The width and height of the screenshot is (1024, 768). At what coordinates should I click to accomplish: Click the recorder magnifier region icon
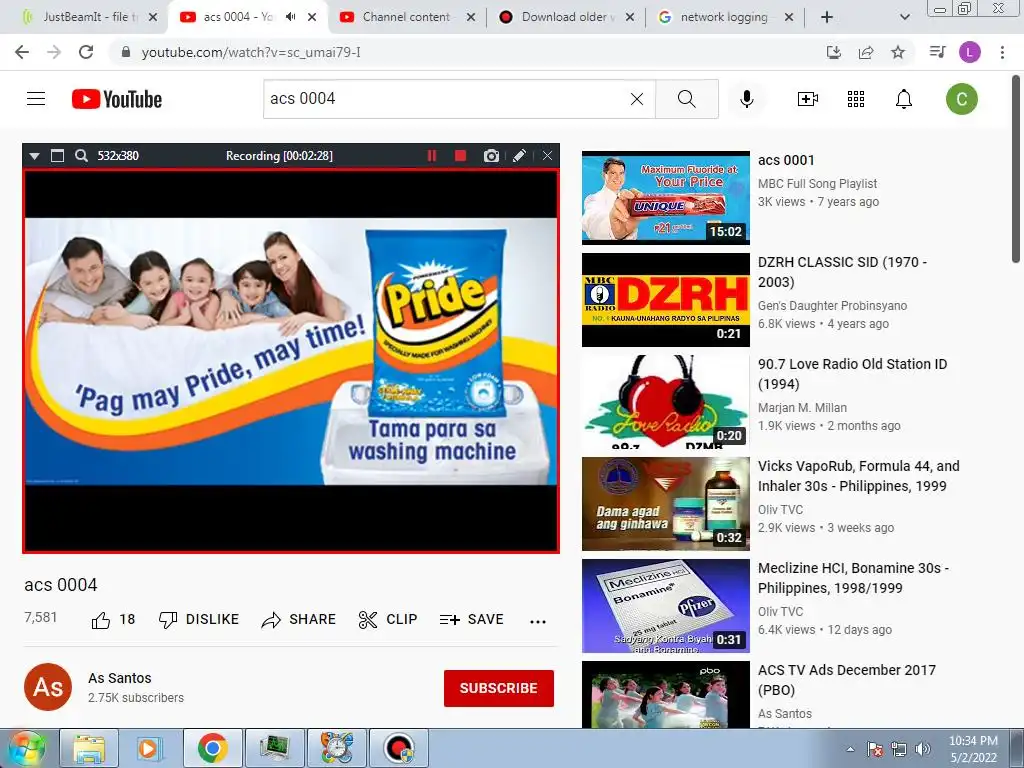coord(81,155)
